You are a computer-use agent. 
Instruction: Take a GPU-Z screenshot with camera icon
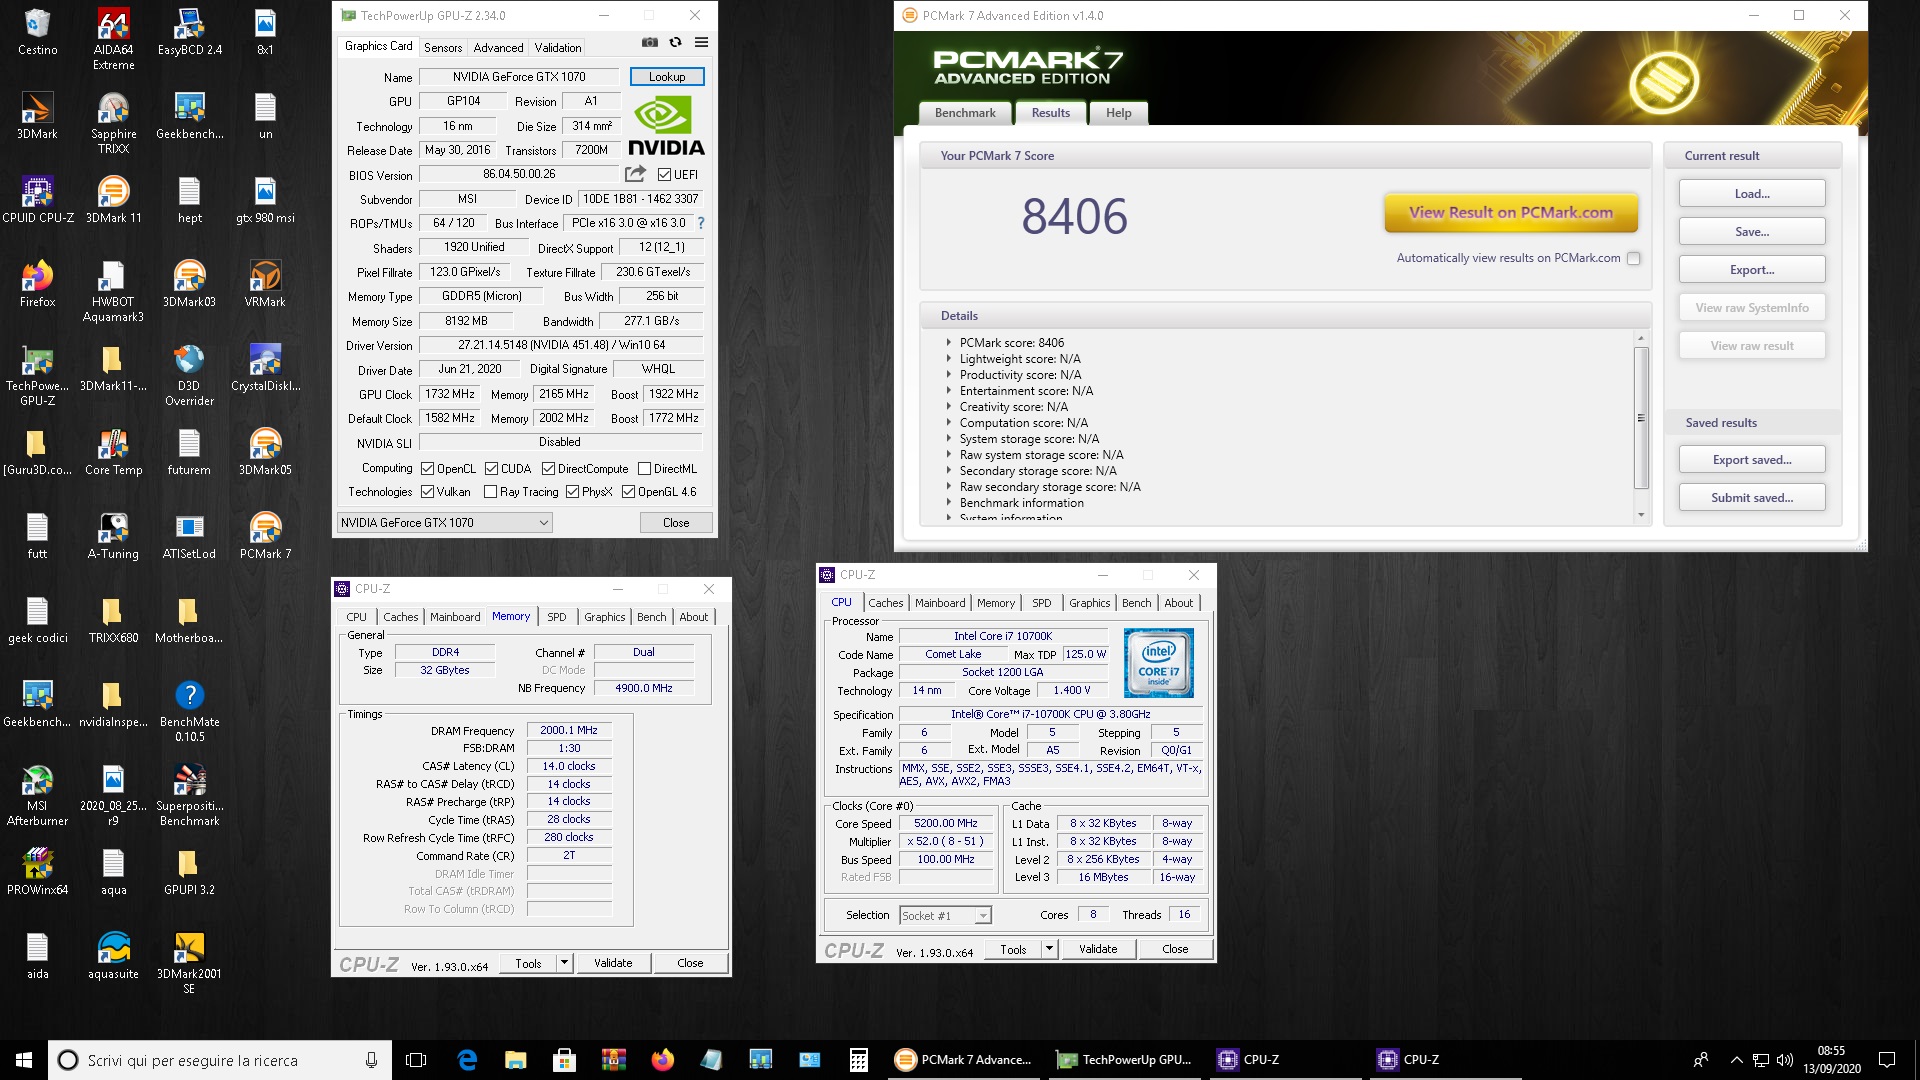[650, 43]
